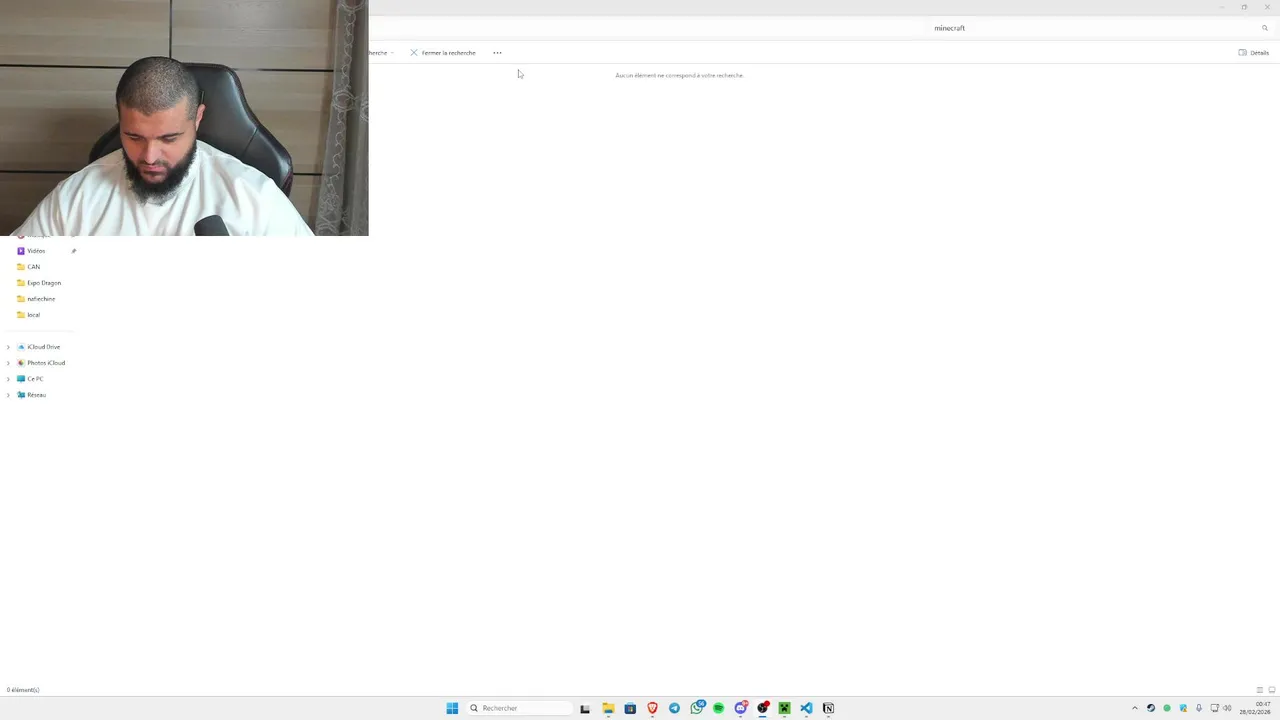Launch Brave browser from taskbar
1280x720 pixels.
pyautogui.click(x=652, y=708)
